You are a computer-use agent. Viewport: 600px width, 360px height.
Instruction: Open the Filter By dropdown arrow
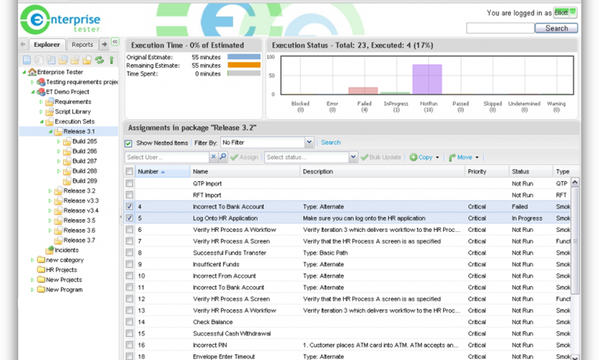click(309, 142)
